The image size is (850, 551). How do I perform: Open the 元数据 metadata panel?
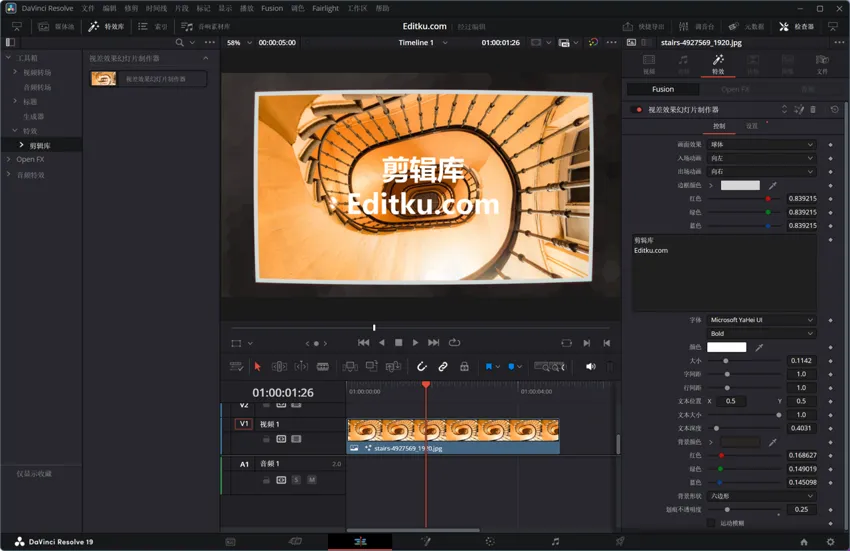(746, 26)
